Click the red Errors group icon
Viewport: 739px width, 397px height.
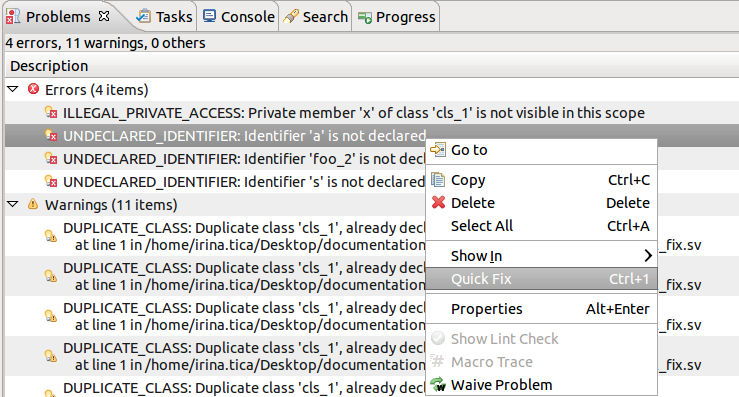[33, 89]
